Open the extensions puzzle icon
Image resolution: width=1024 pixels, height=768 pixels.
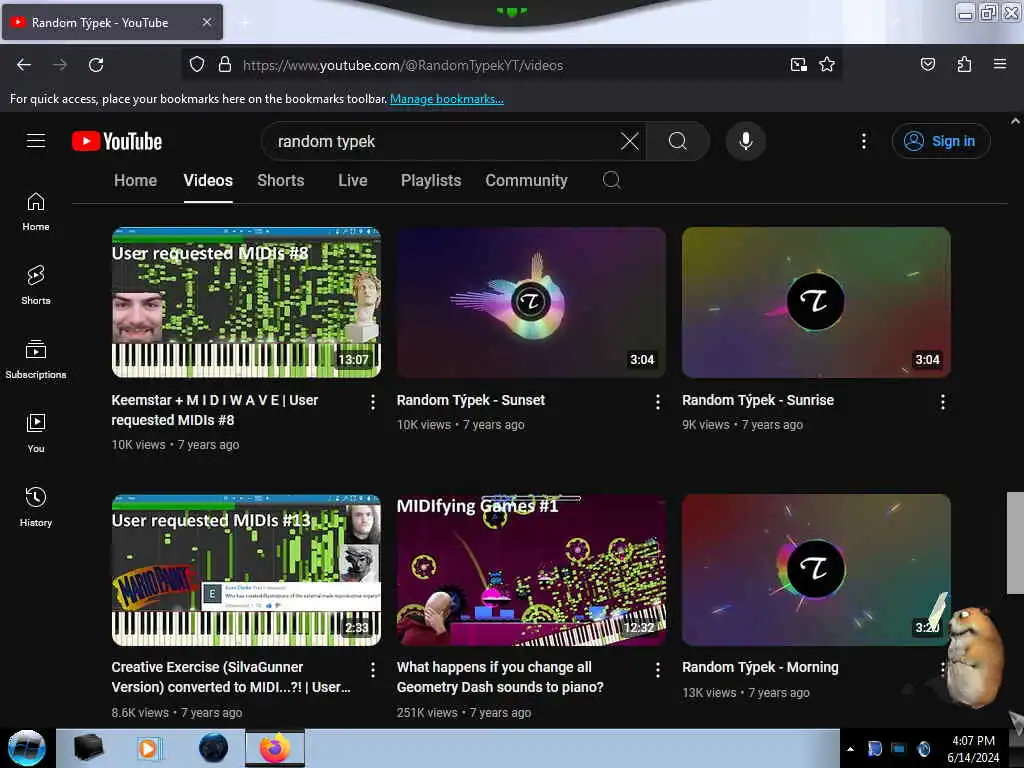[964, 65]
